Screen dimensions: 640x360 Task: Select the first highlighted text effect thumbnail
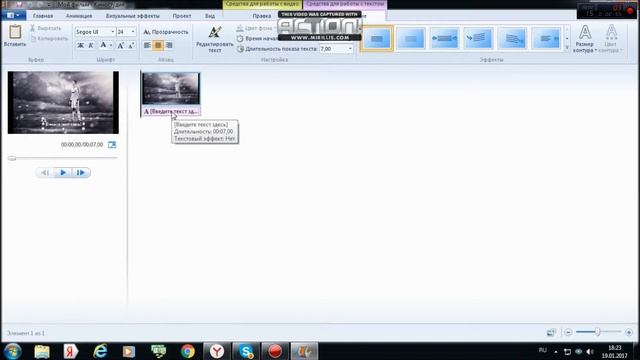[x=377, y=38]
